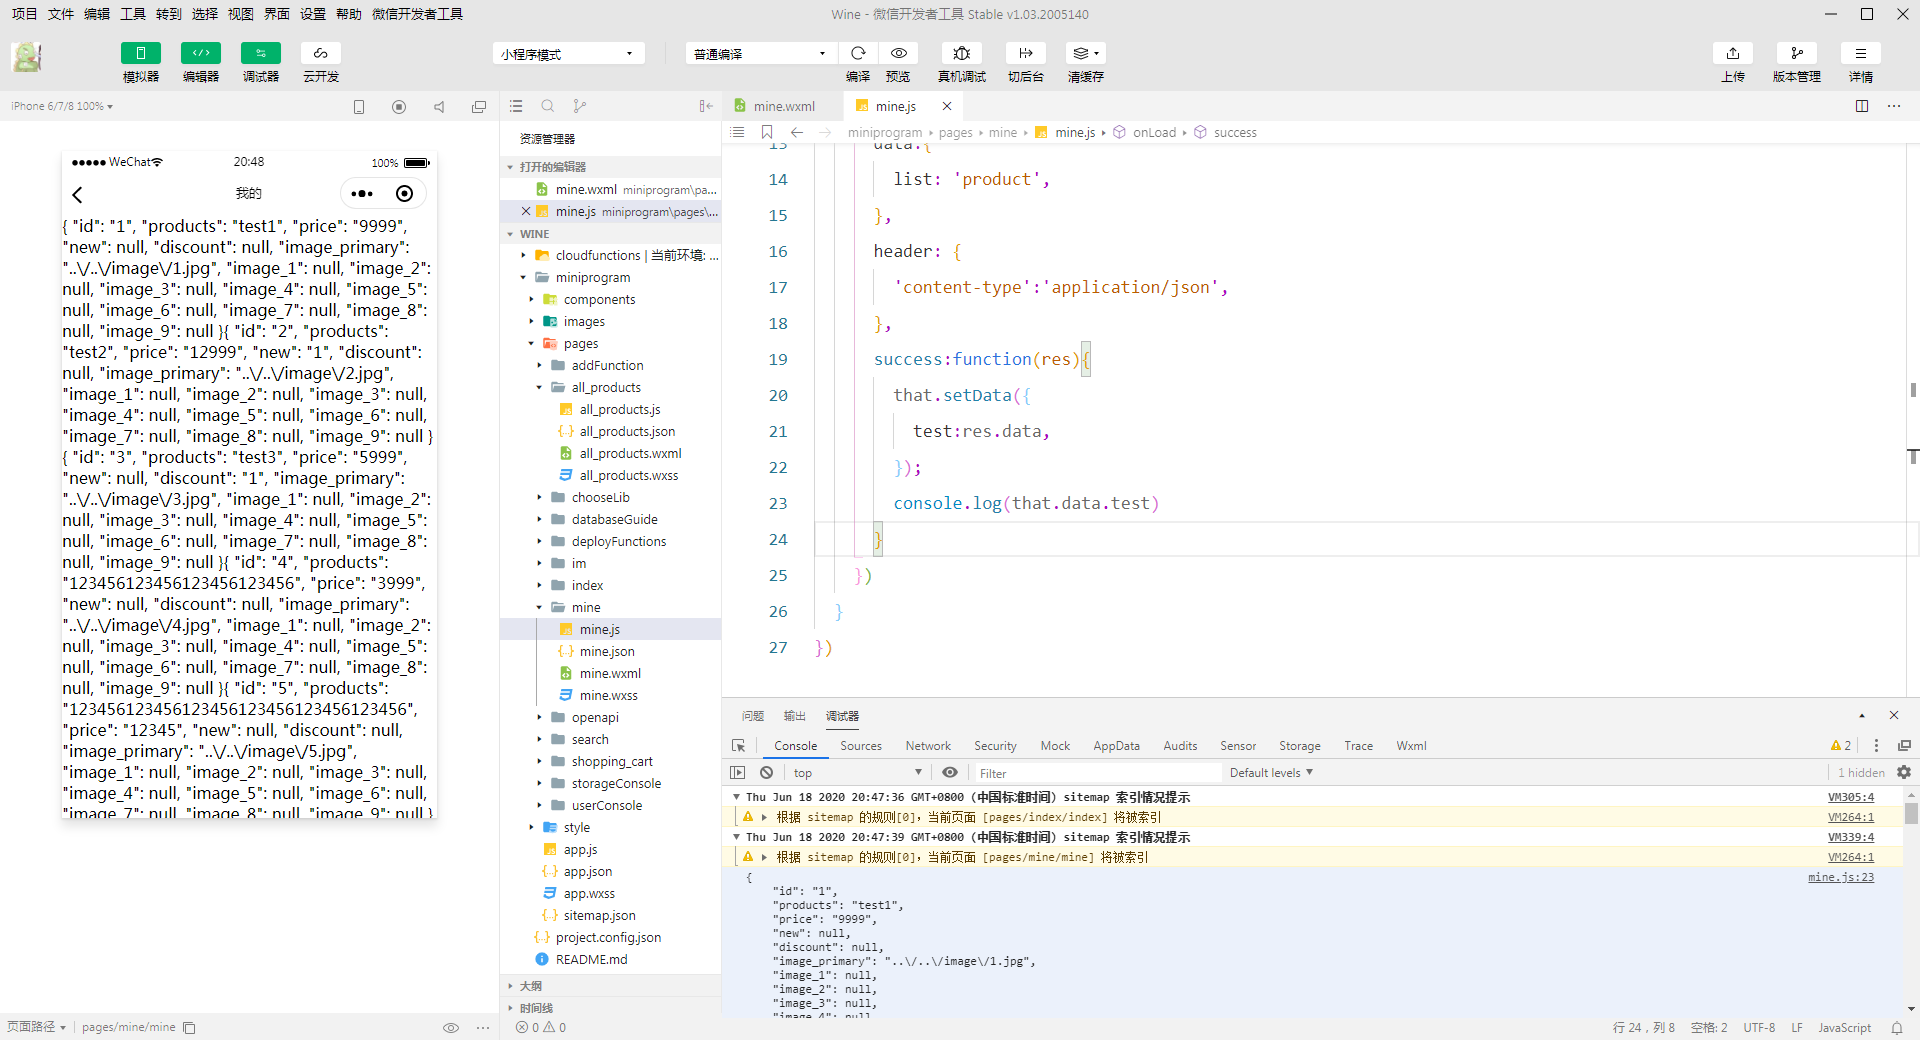Click the upload icon
1920x1040 pixels.
point(1732,53)
